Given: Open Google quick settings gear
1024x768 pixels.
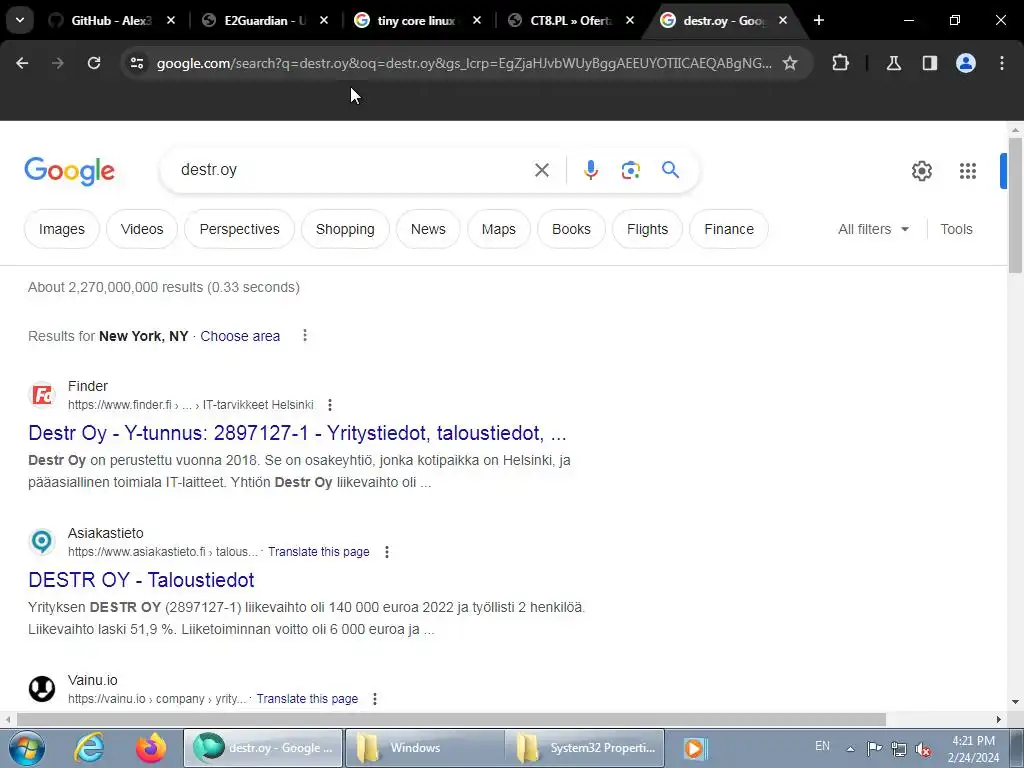Looking at the screenshot, I should click(x=921, y=171).
